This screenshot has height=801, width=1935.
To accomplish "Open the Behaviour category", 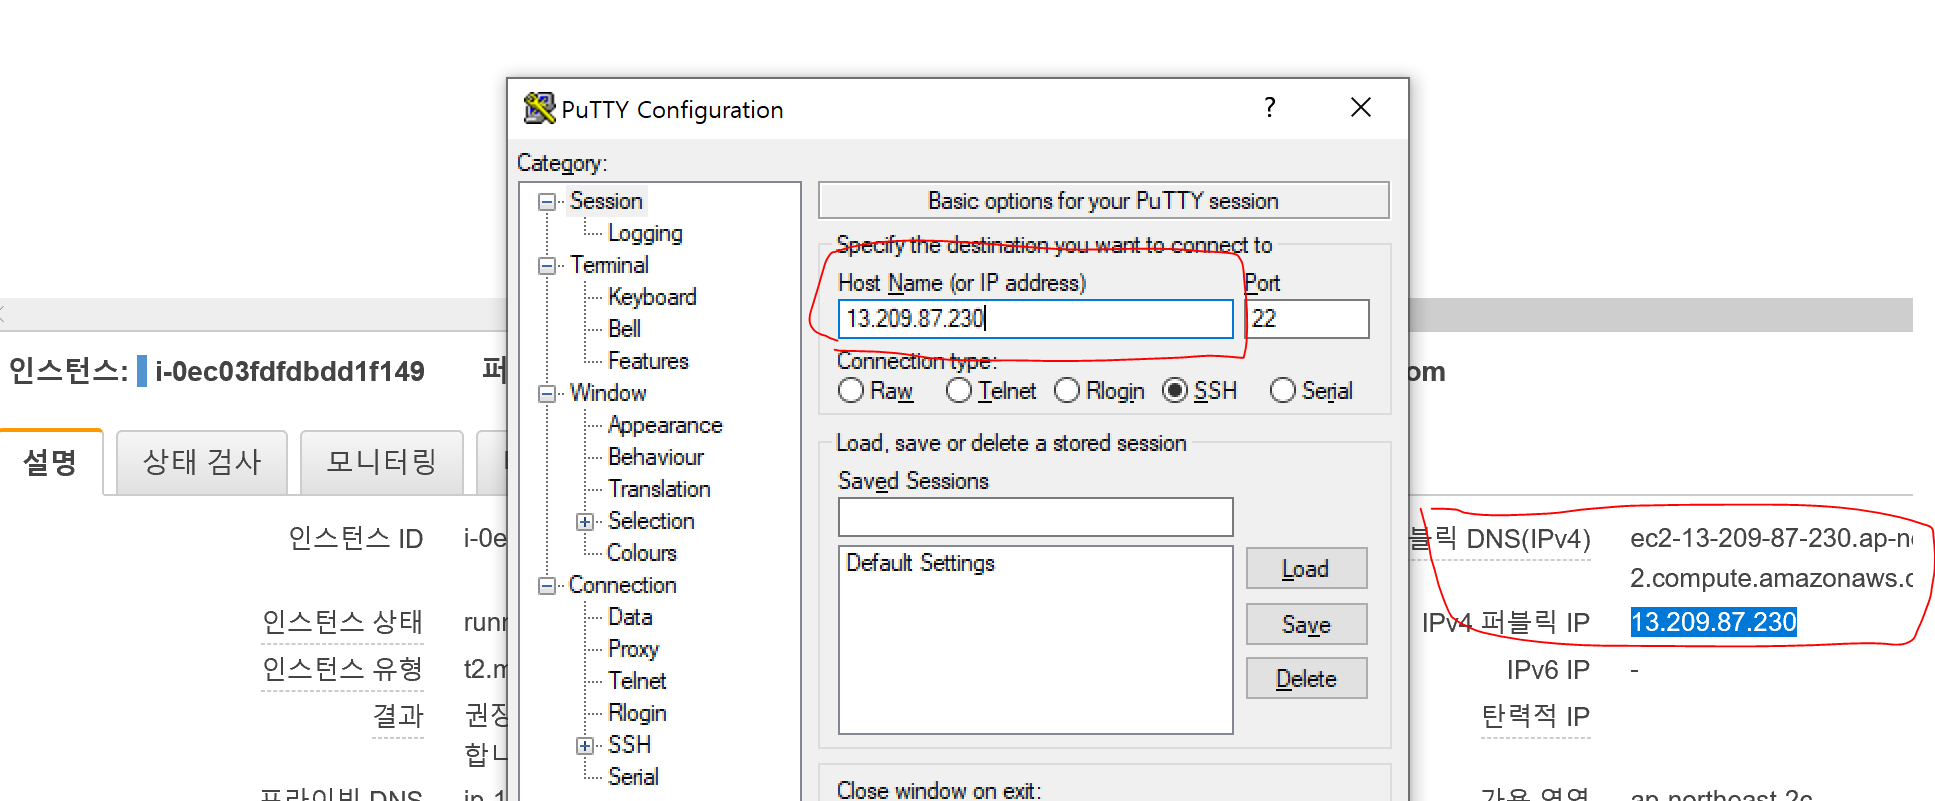I will 656,457.
